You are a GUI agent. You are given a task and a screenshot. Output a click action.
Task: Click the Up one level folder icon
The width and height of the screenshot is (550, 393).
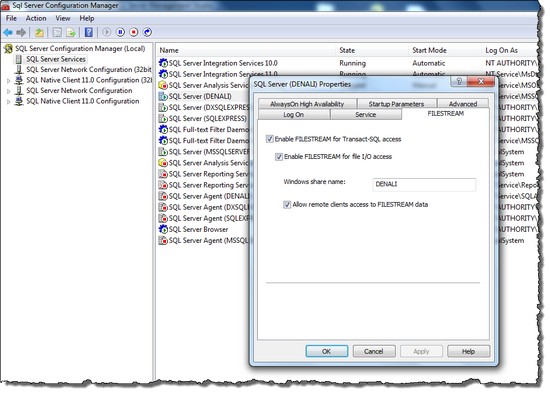tap(39, 33)
